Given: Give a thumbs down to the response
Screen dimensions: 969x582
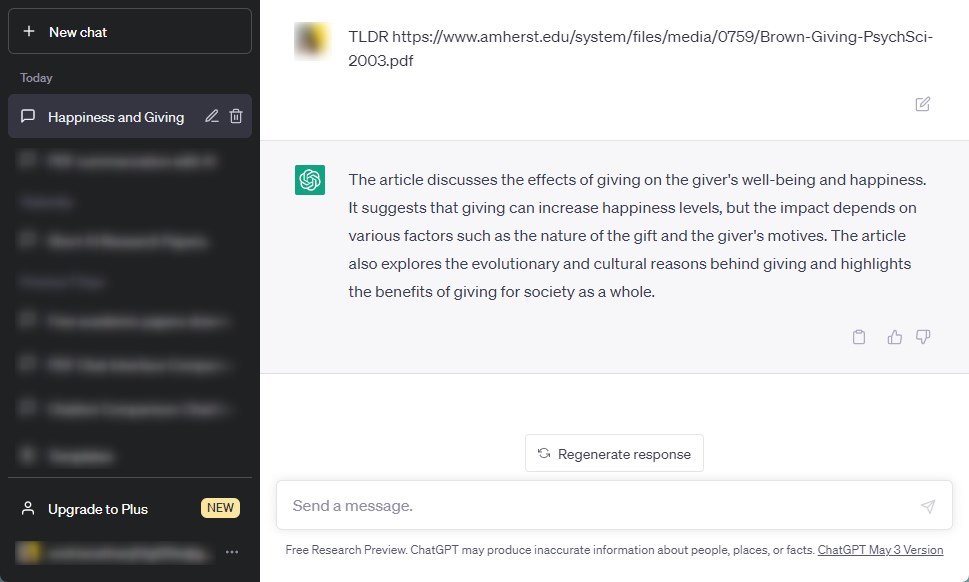Looking at the screenshot, I should pos(922,337).
